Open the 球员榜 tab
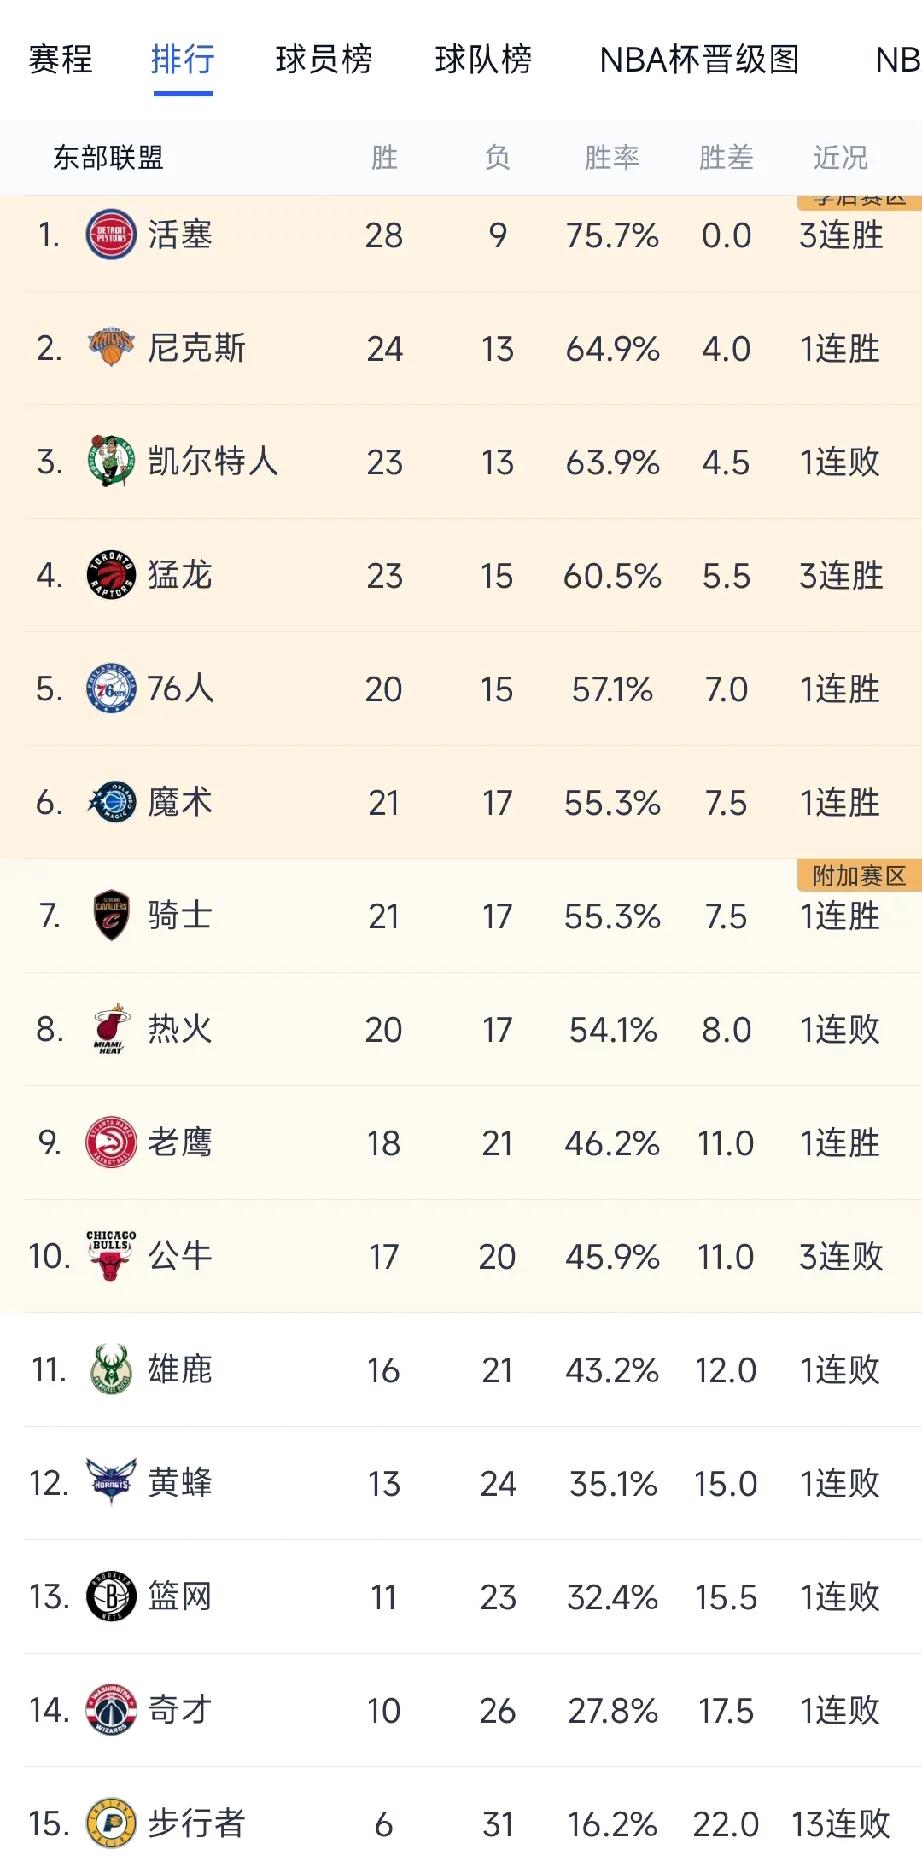 pyautogui.click(x=324, y=60)
